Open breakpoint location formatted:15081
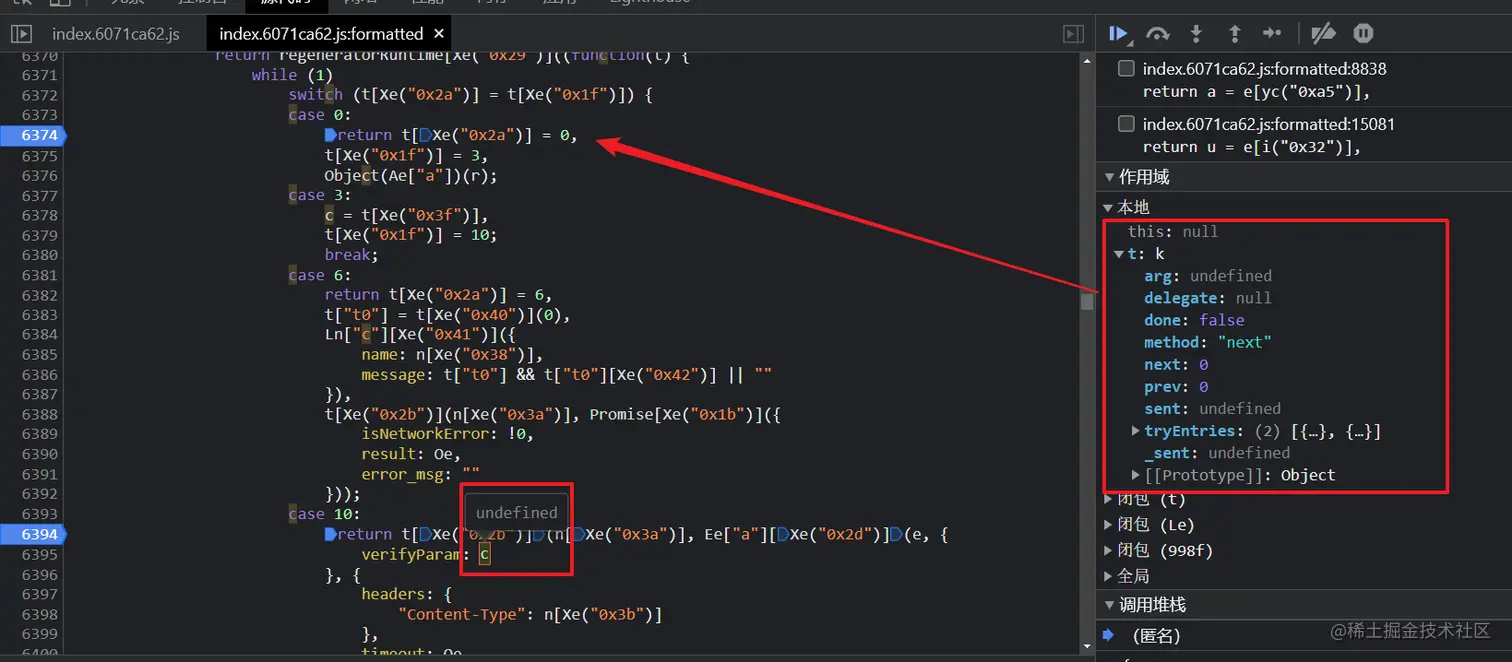Screen dimensions: 1512x662 (1269, 124)
